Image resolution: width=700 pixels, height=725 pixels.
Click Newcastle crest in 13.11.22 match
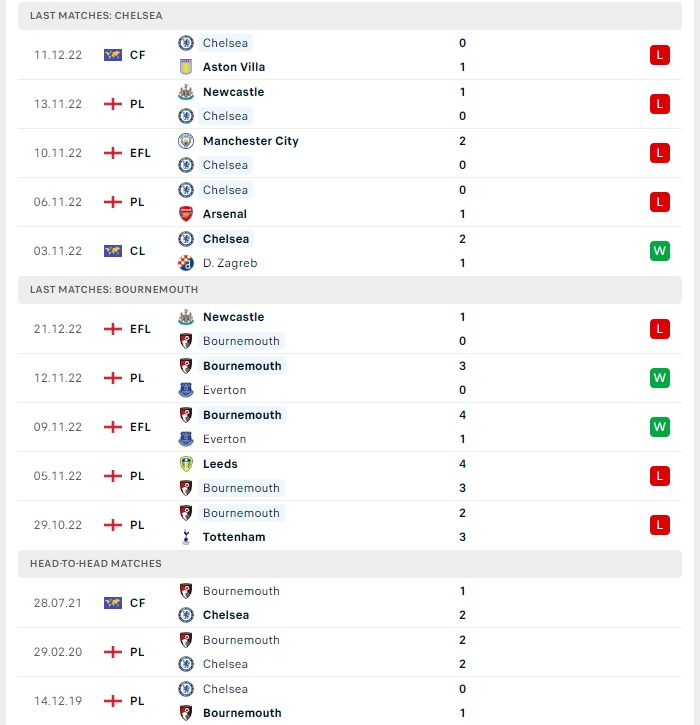(x=186, y=92)
